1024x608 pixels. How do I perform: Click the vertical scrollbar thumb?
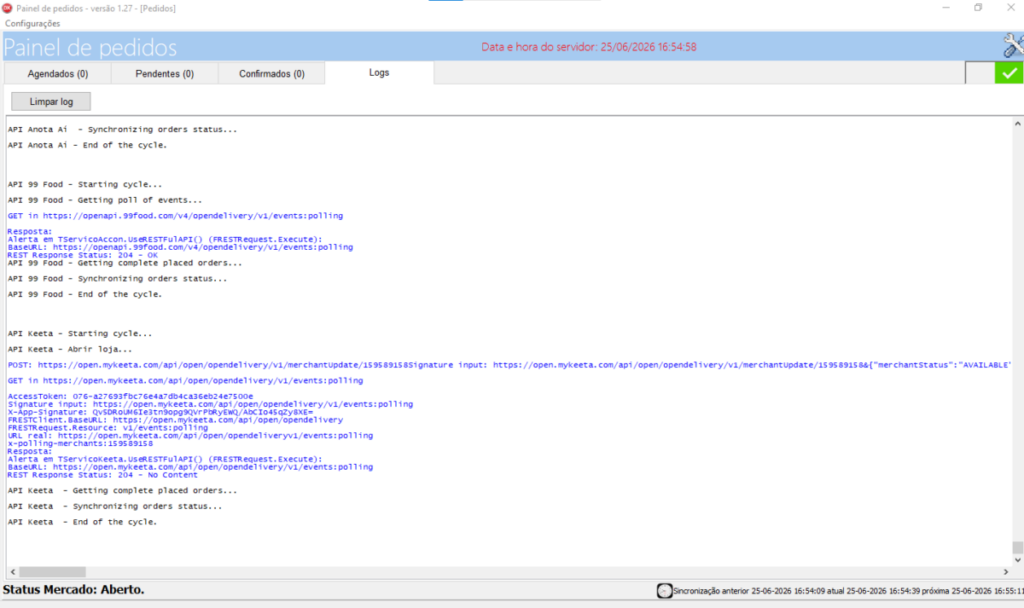pyautogui.click(x=1017, y=547)
